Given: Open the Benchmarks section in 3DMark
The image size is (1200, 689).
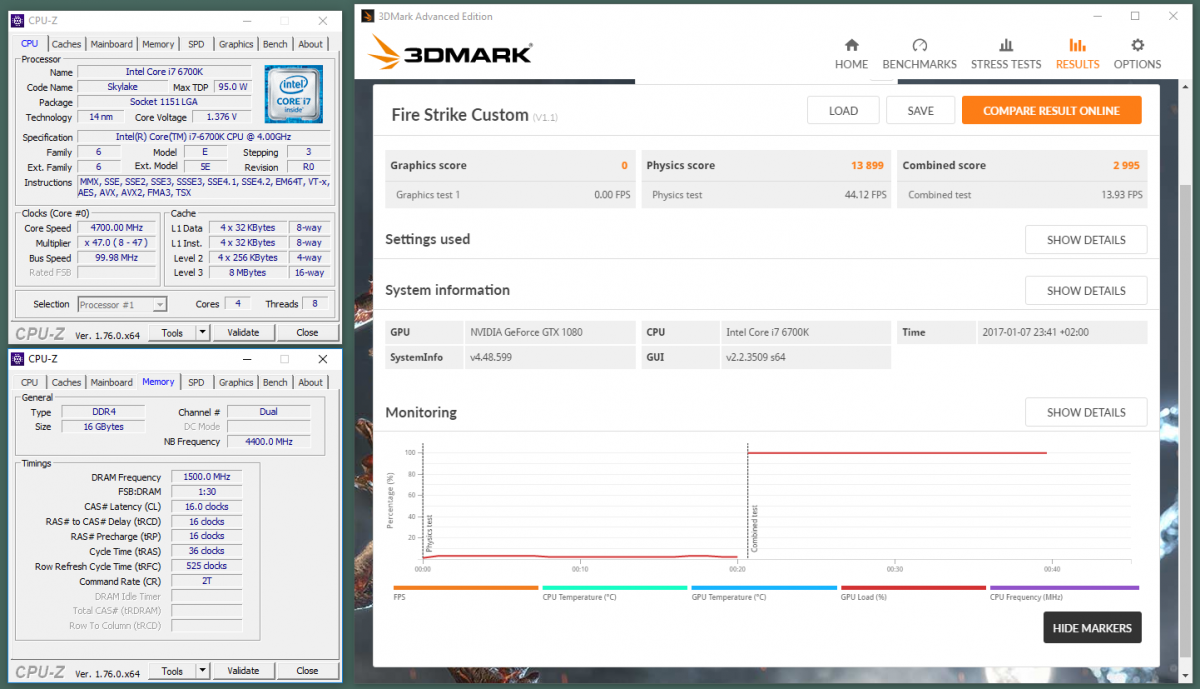Looking at the screenshot, I should coord(920,54).
